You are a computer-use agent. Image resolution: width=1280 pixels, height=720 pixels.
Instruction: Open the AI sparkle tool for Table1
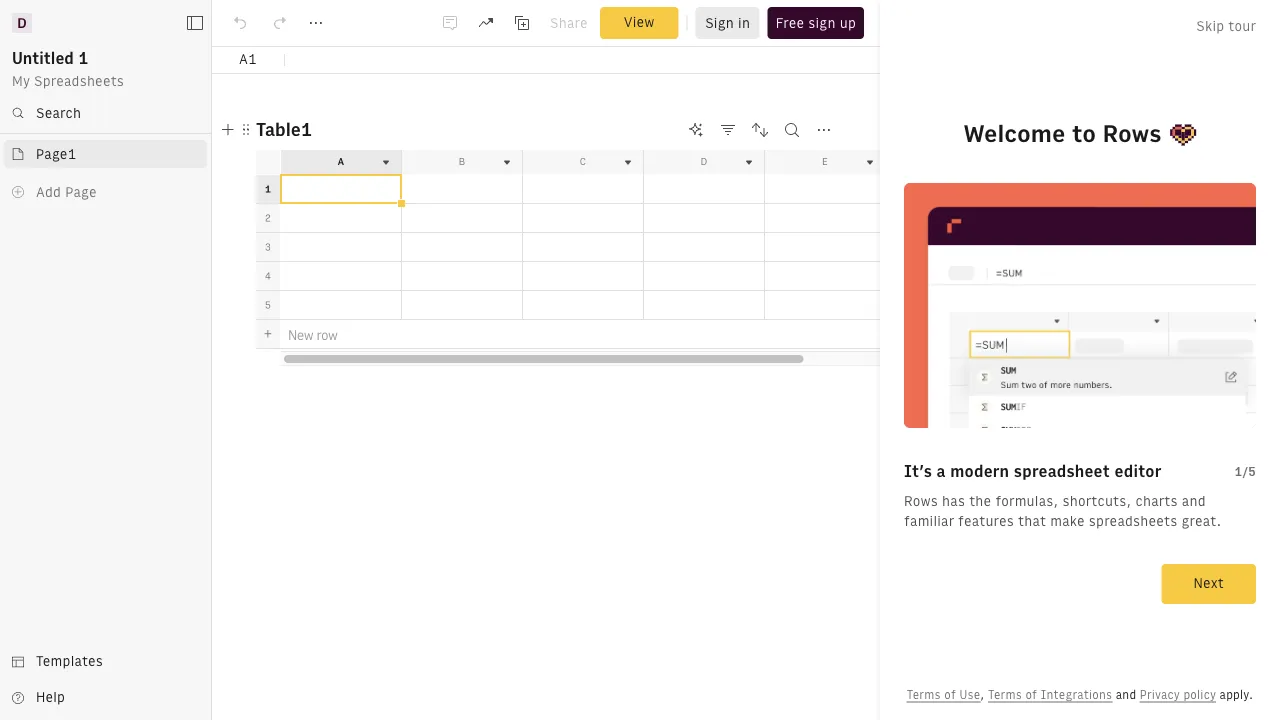(696, 130)
